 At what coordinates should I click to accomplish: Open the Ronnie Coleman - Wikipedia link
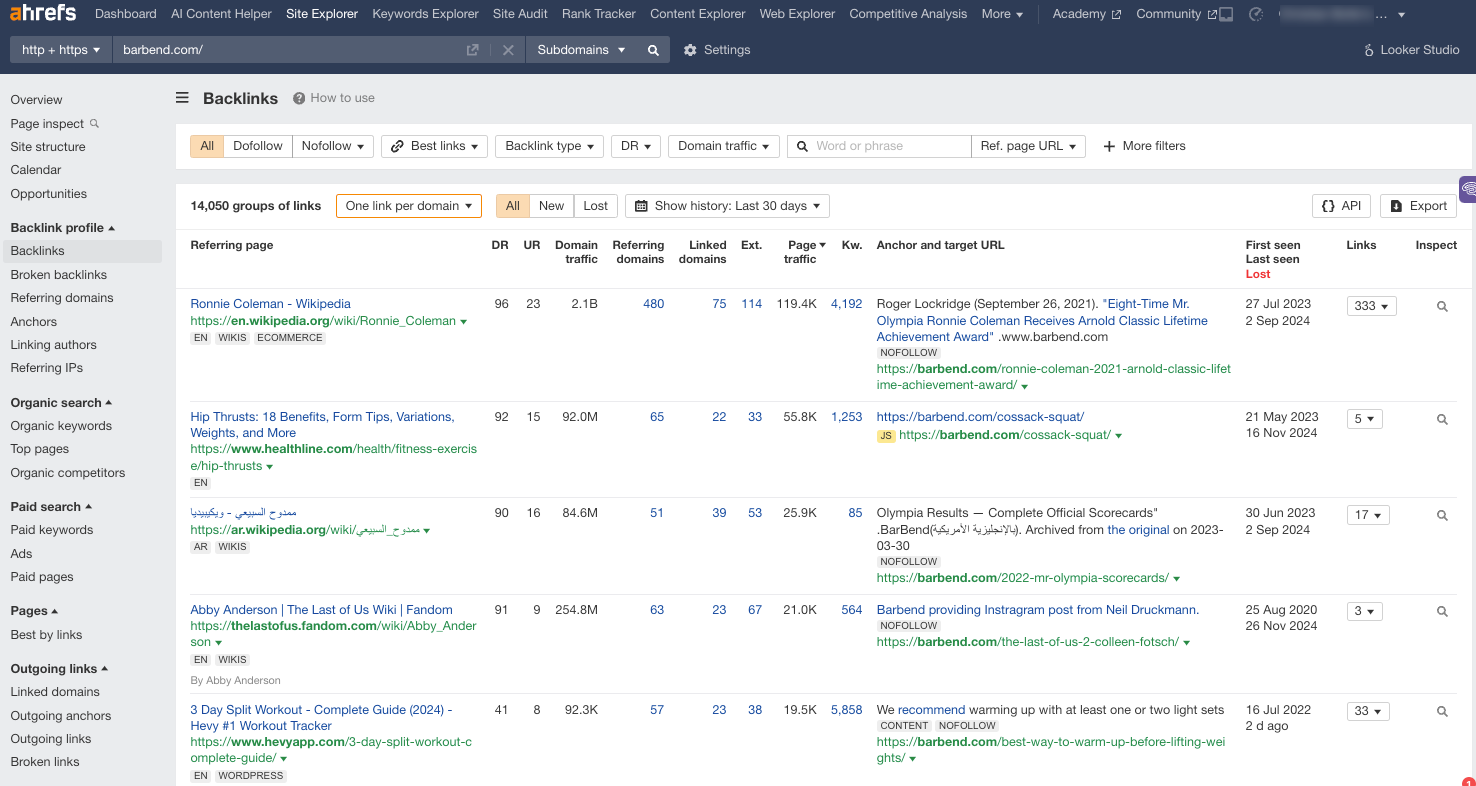point(271,304)
